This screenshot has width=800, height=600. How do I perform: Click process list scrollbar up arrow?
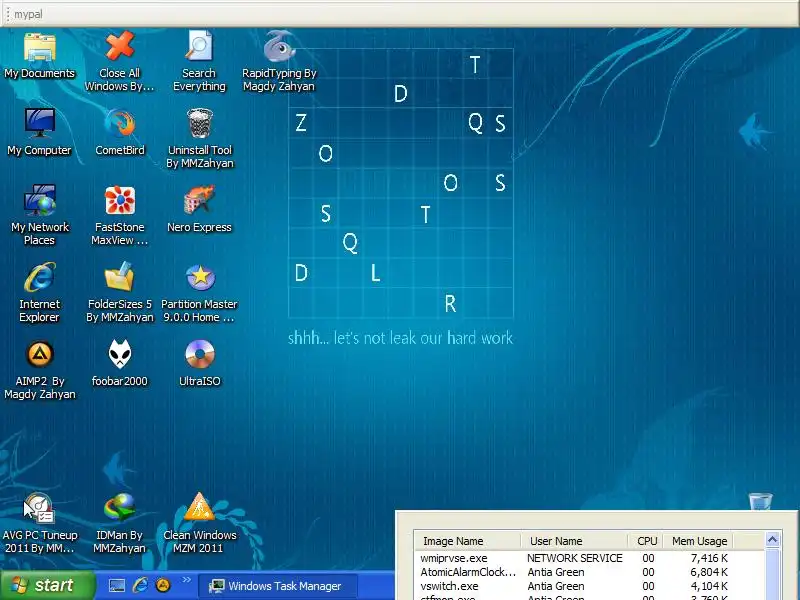(772, 540)
